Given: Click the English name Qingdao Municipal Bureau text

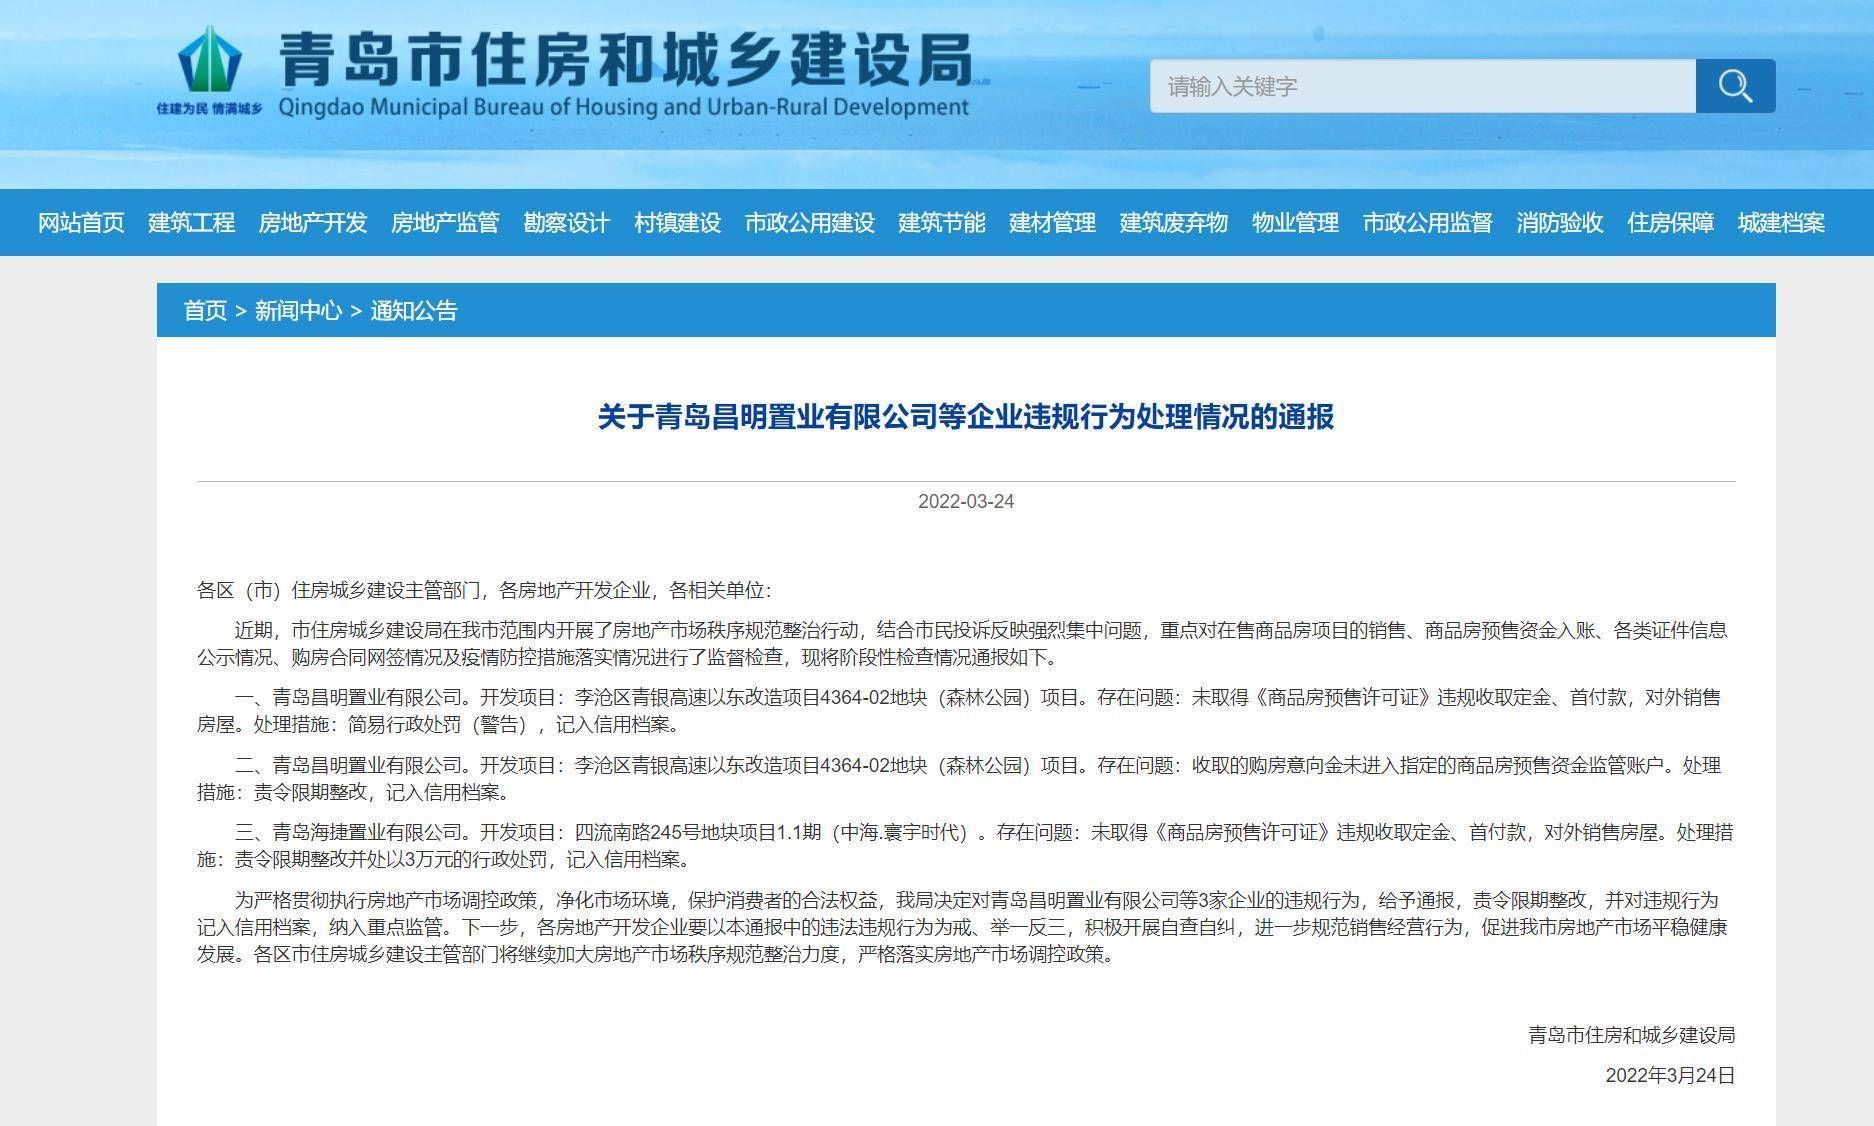Looking at the screenshot, I should coord(624,107).
